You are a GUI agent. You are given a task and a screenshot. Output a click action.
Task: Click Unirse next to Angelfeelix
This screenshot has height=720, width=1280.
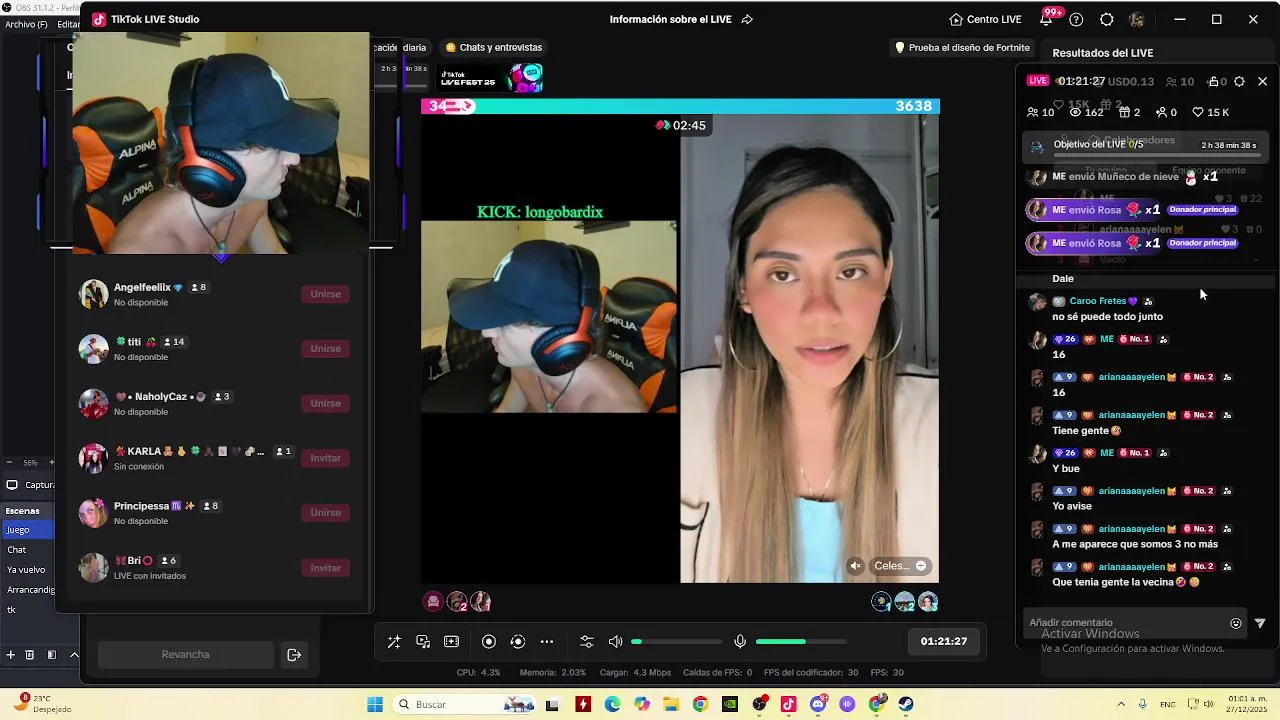pyautogui.click(x=325, y=294)
